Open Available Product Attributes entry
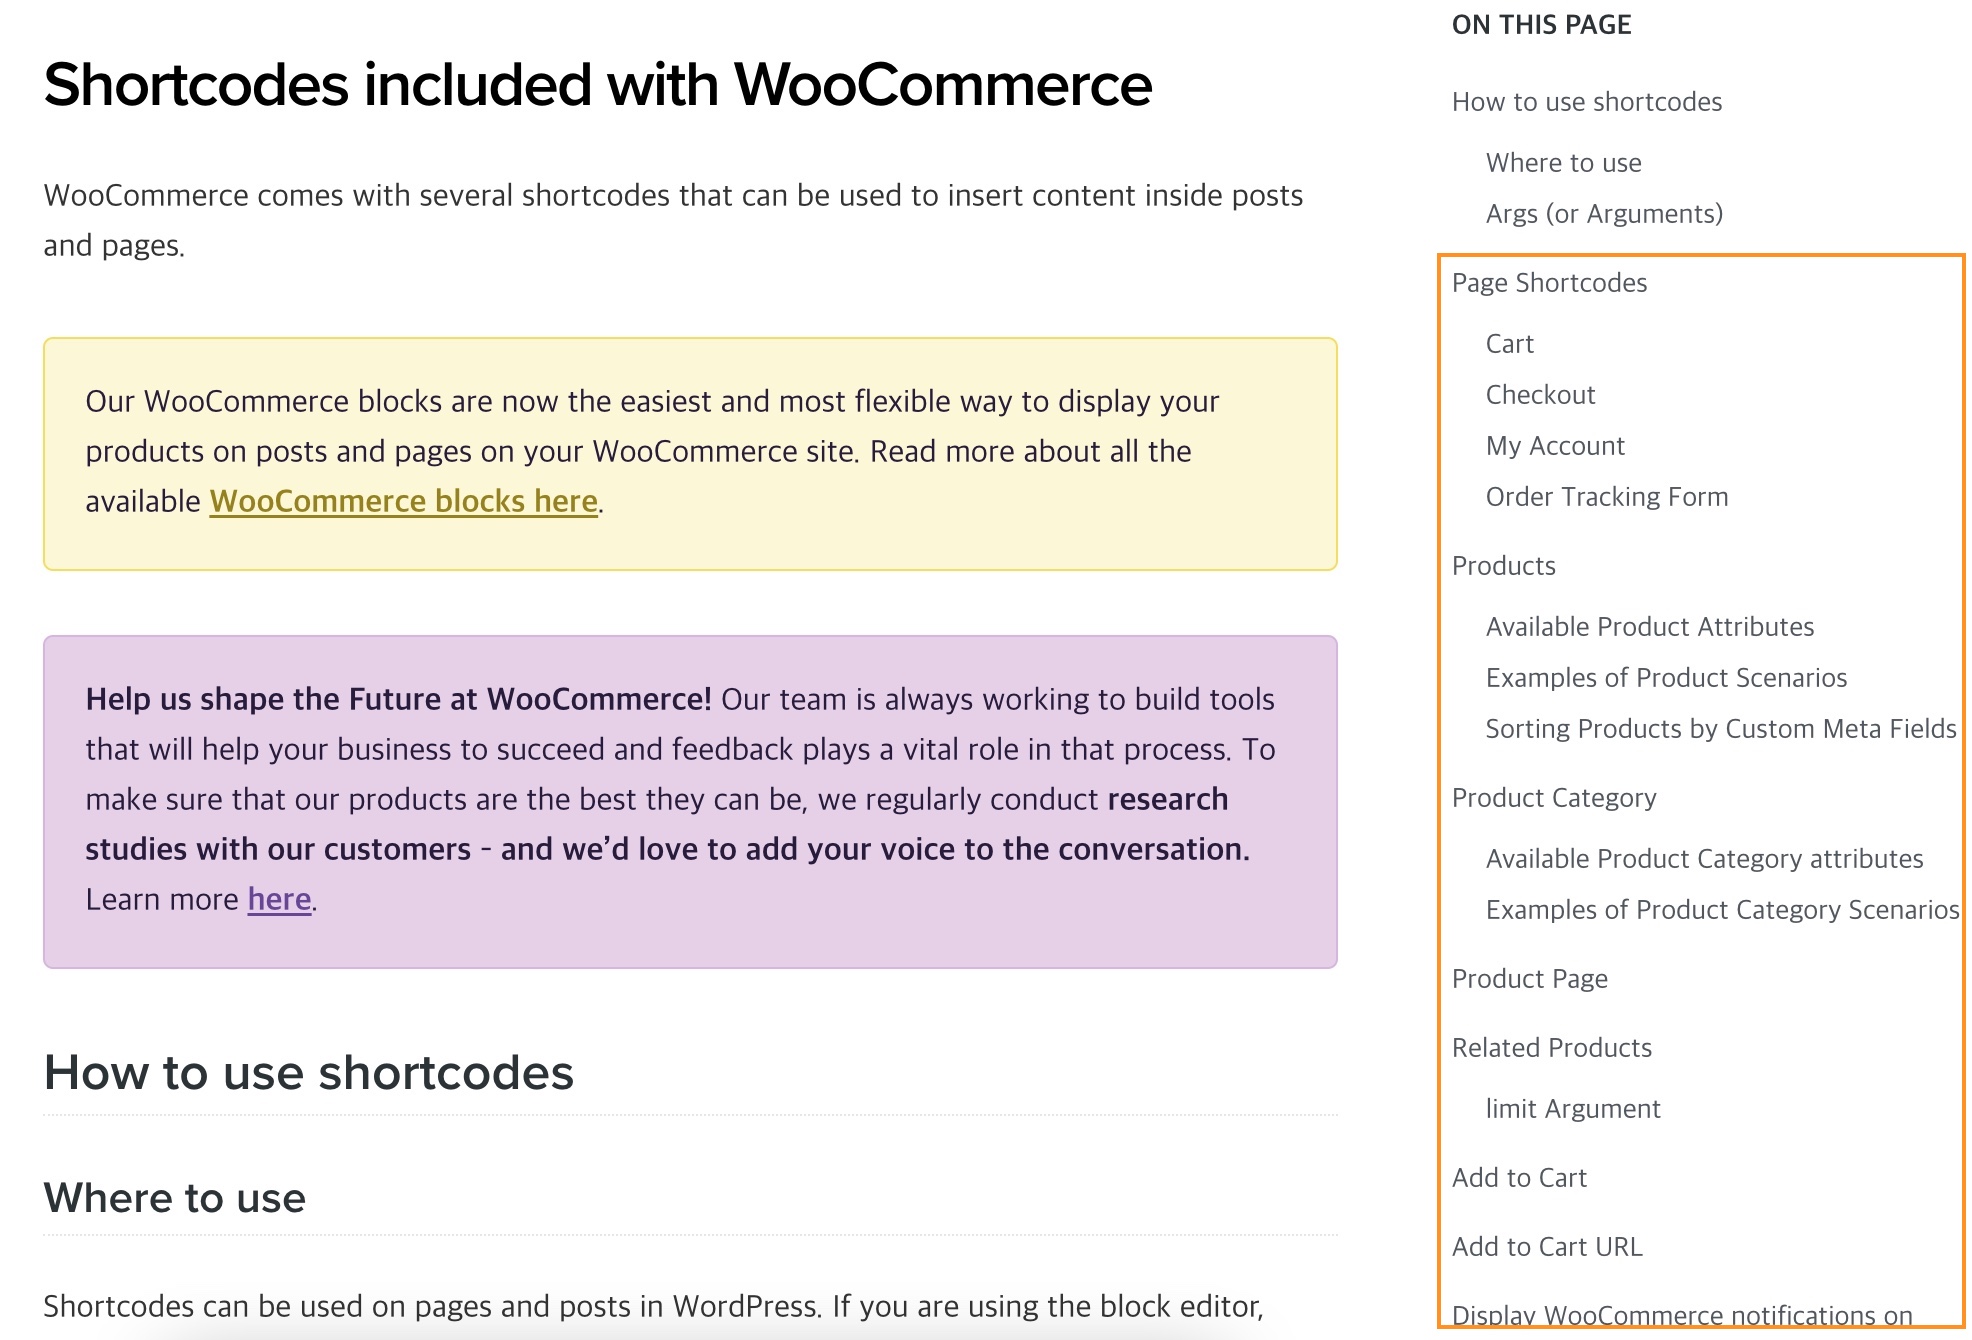Image resolution: width=1972 pixels, height=1340 pixels. (x=1649, y=627)
